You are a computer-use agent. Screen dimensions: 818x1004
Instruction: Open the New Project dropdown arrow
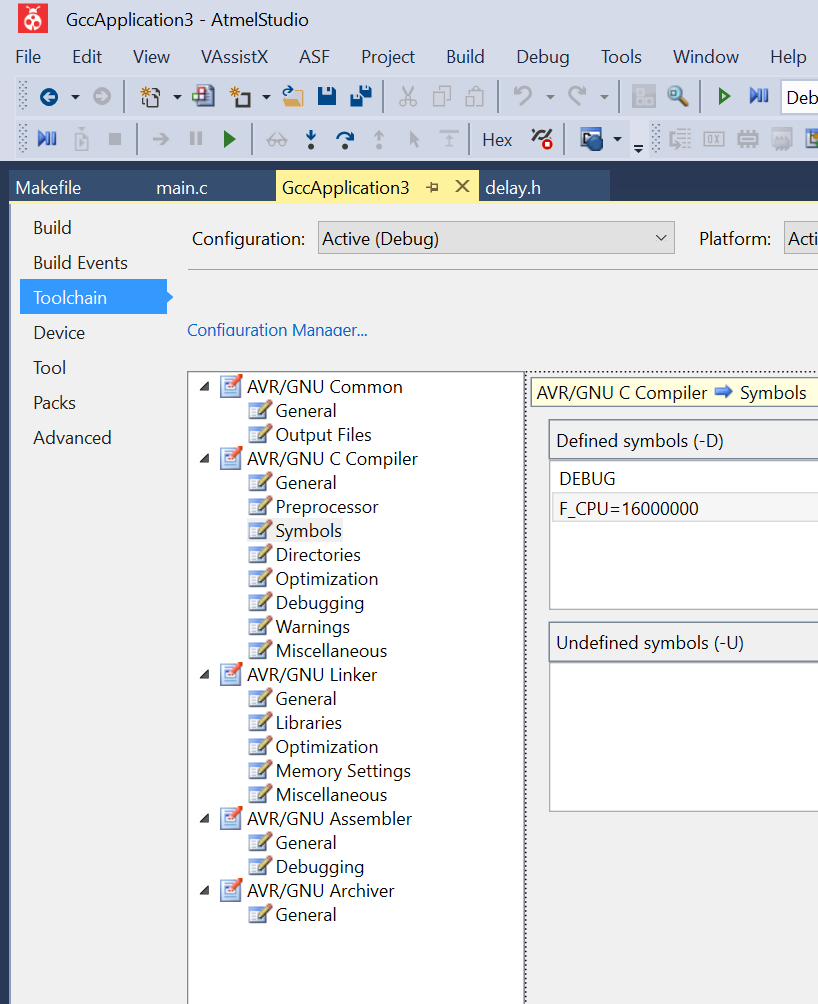pos(177,97)
